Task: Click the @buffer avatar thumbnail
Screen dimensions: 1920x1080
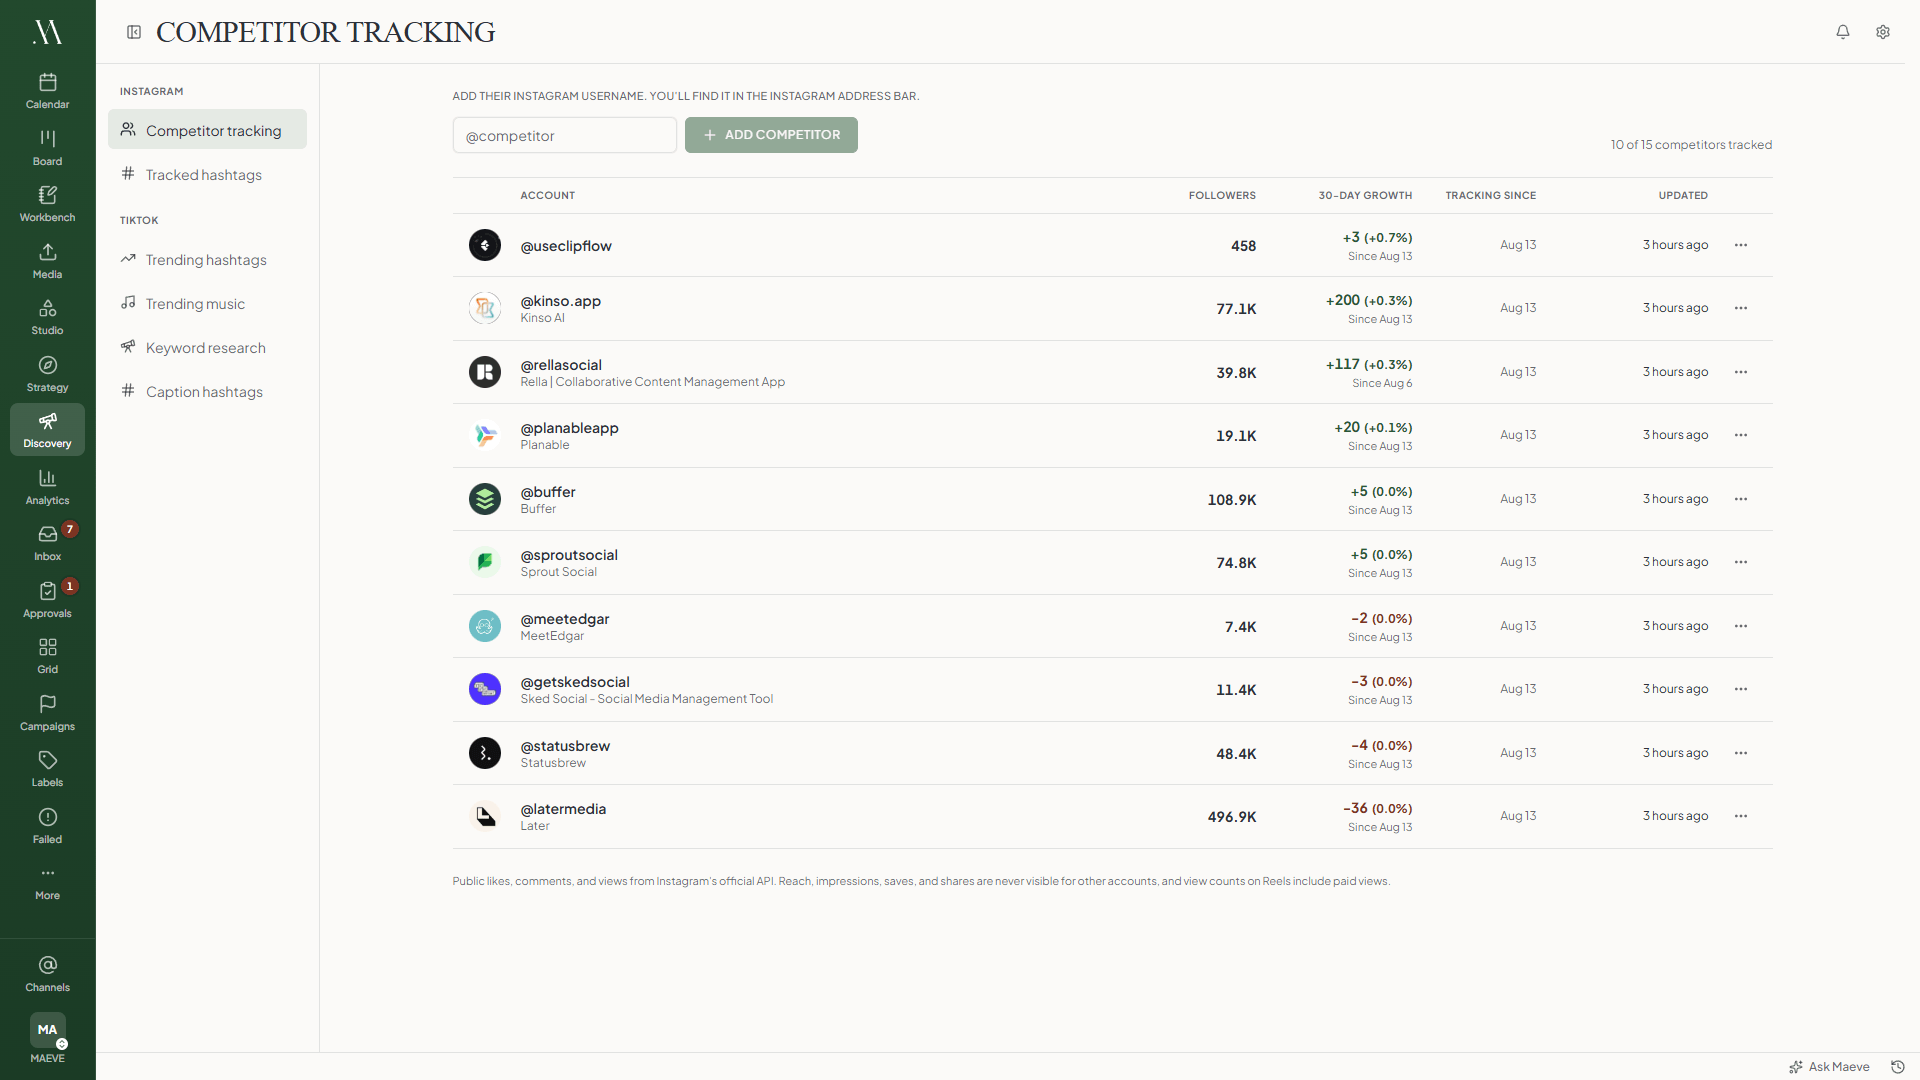Action: point(485,499)
